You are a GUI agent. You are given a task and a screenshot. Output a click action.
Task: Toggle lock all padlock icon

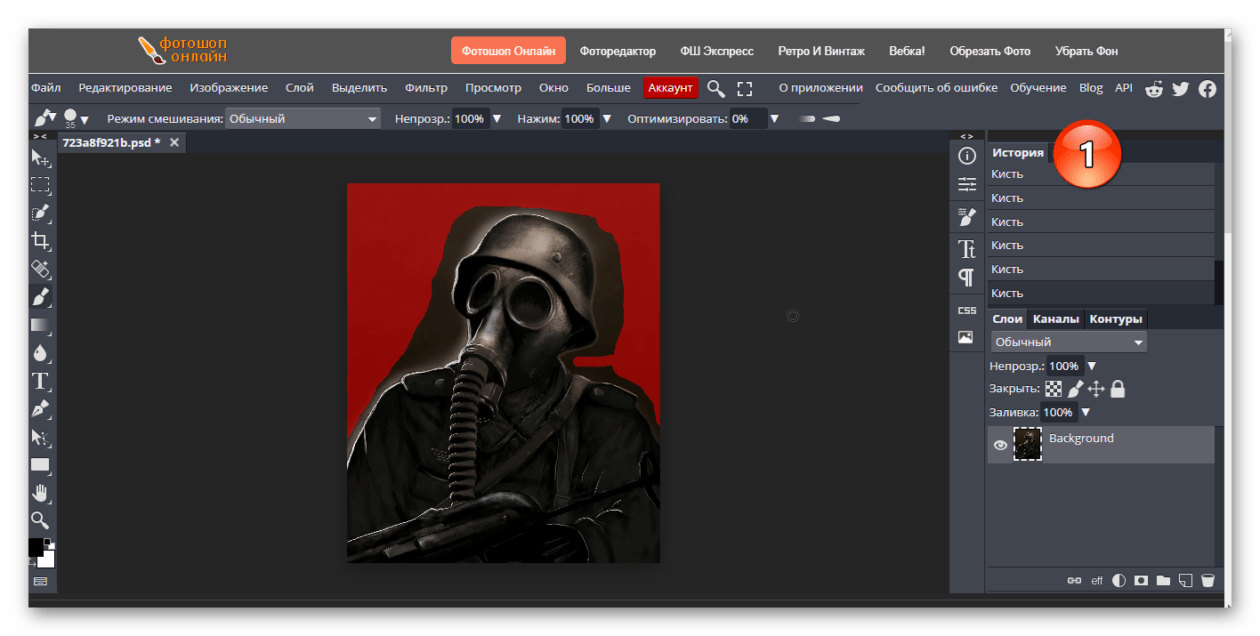pos(1117,389)
